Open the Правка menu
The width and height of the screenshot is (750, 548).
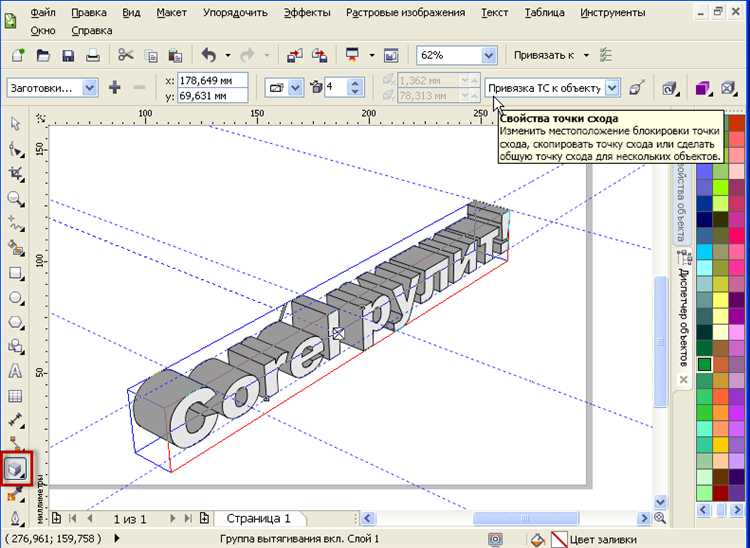coord(88,13)
